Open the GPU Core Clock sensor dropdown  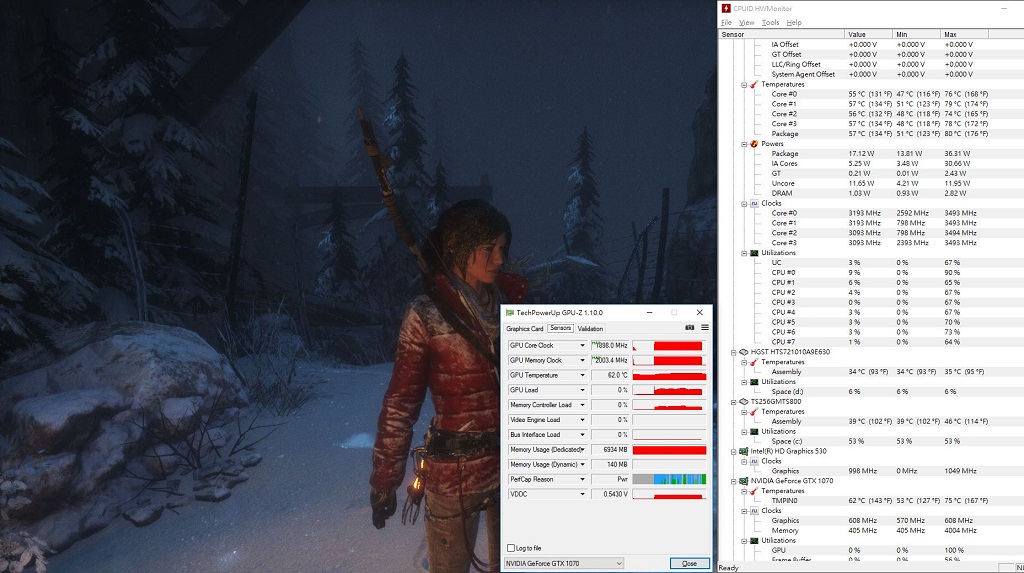583,346
